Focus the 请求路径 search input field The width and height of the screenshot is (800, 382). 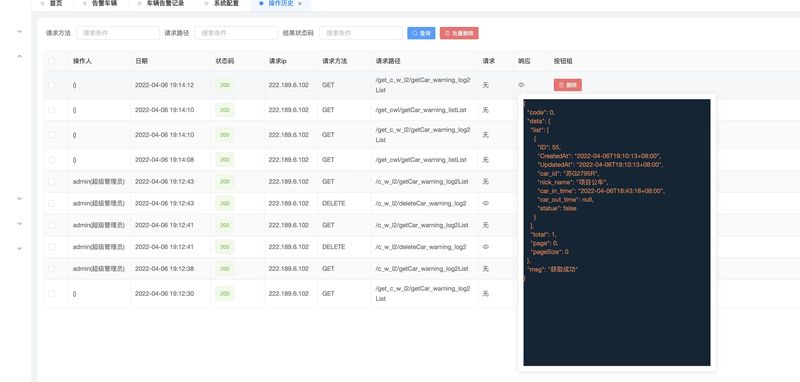(x=236, y=33)
